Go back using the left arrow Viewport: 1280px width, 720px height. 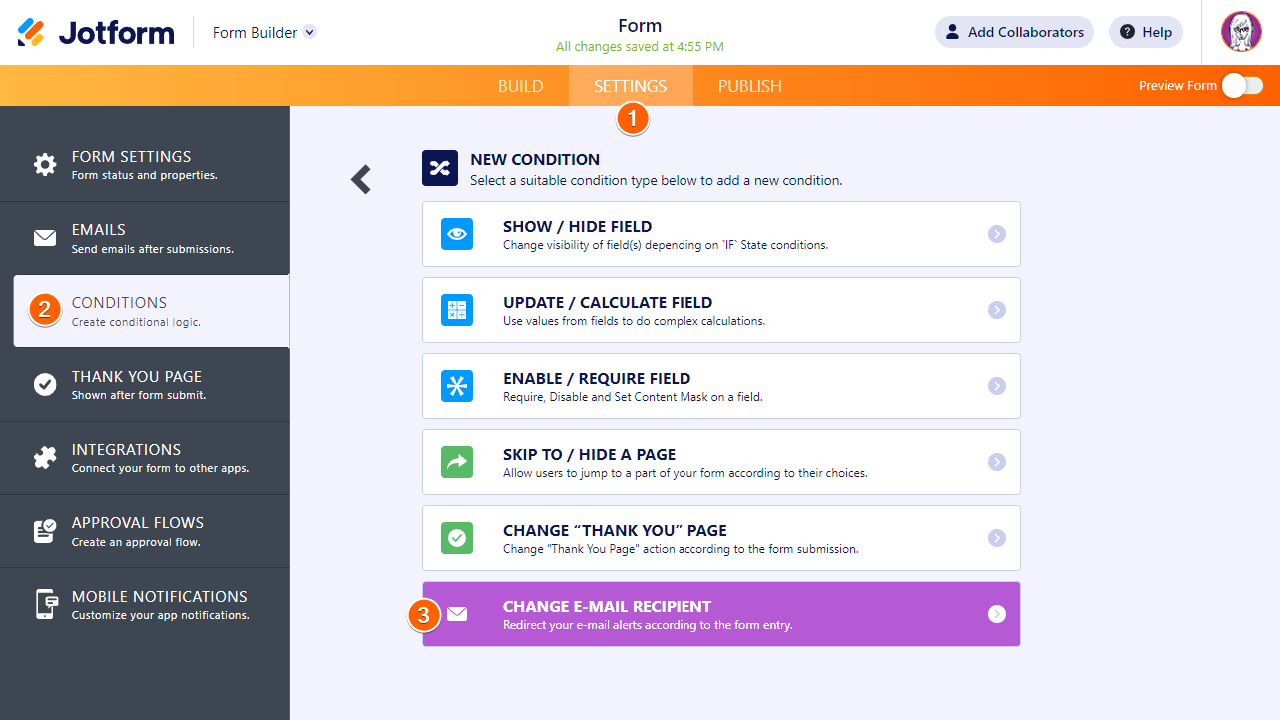(361, 179)
